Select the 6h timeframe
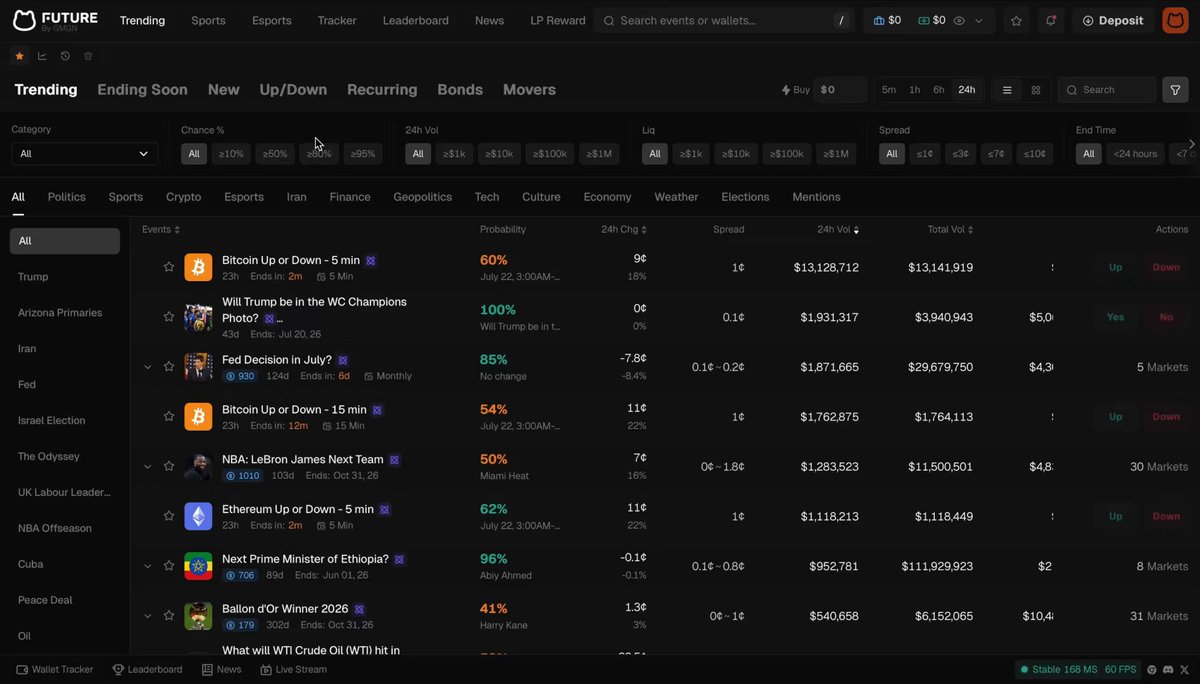Image resolution: width=1200 pixels, height=684 pixels. (939, 90)
